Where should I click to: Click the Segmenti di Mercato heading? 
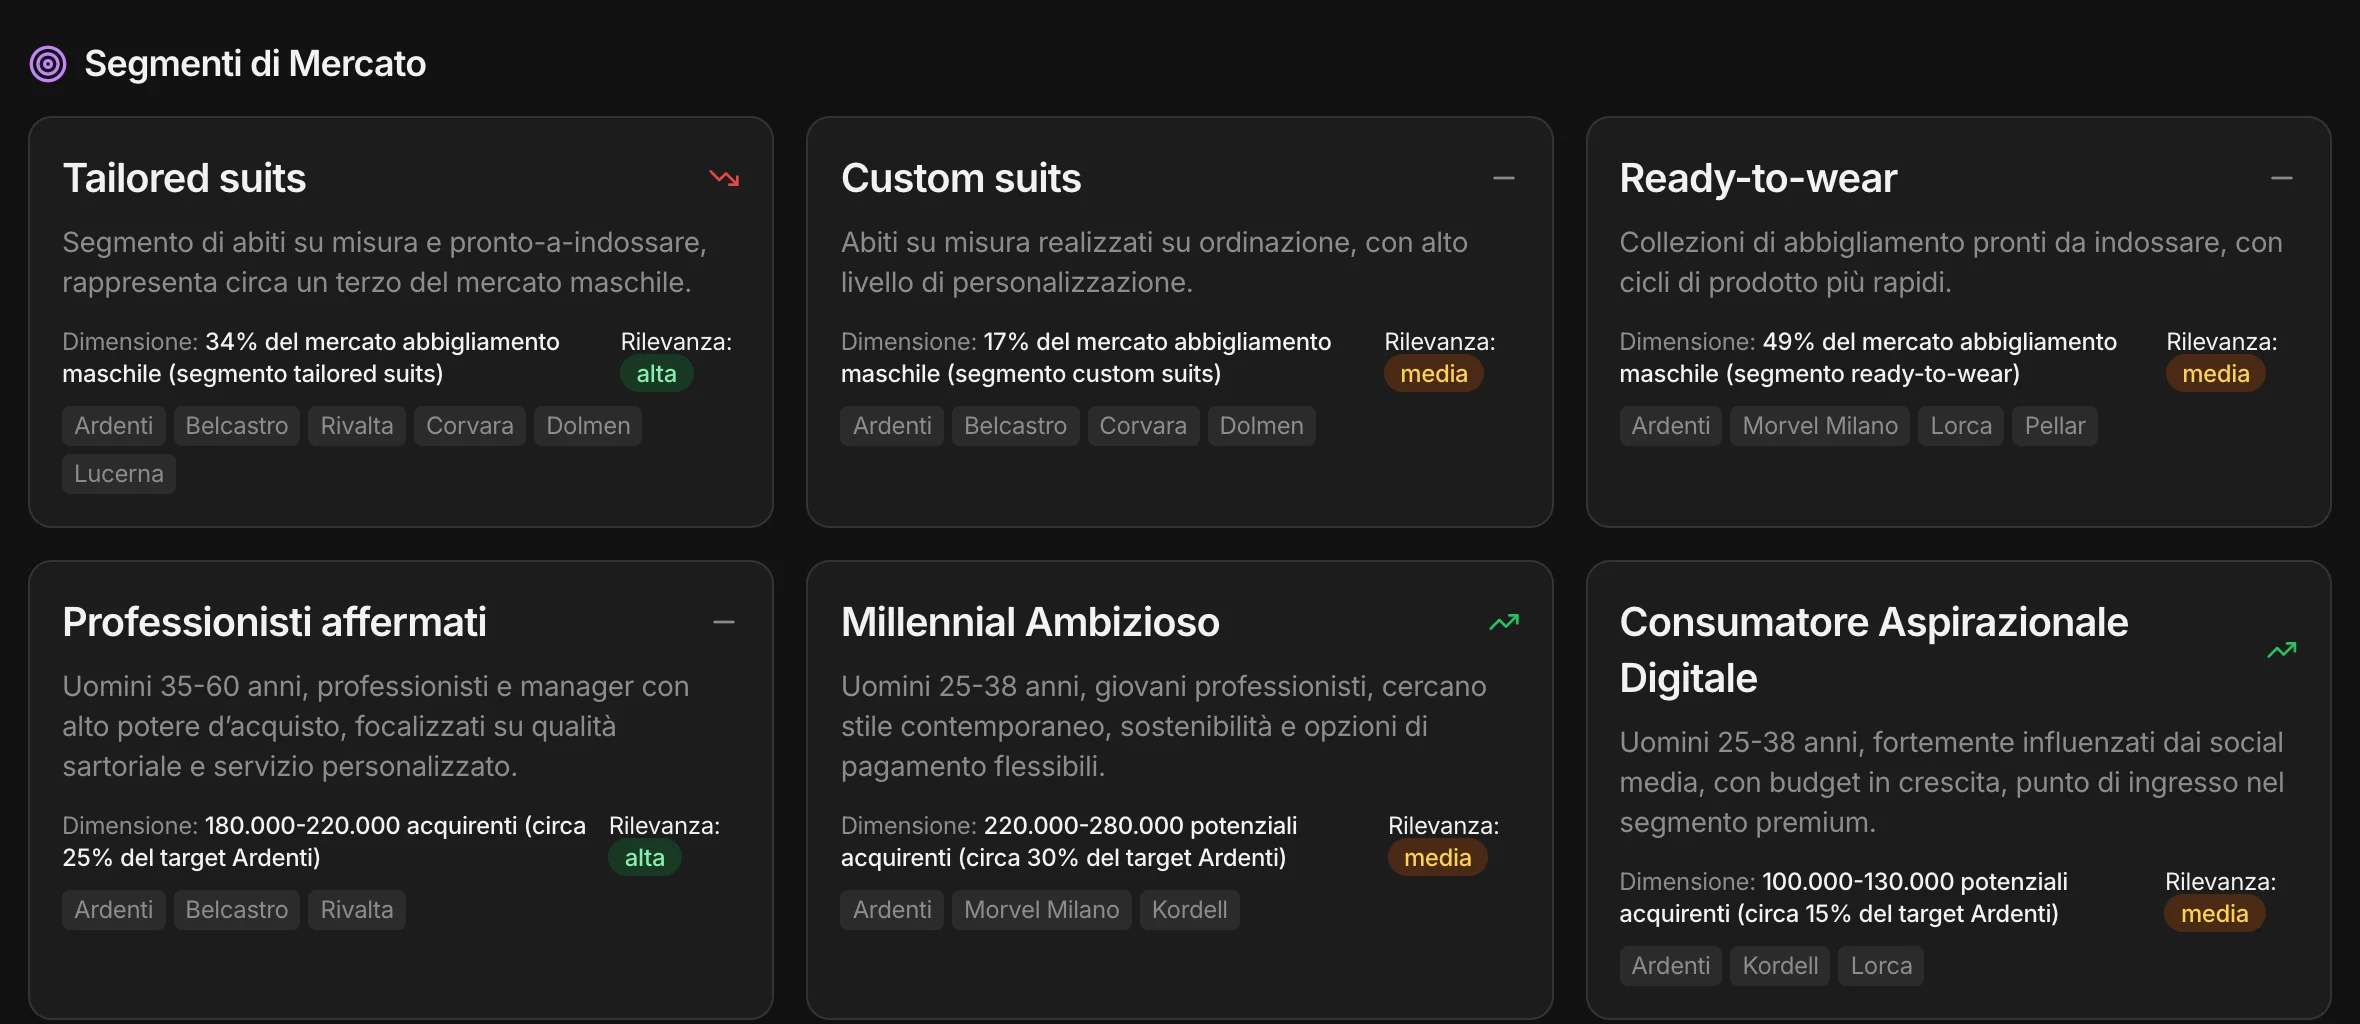click(255, 64)
